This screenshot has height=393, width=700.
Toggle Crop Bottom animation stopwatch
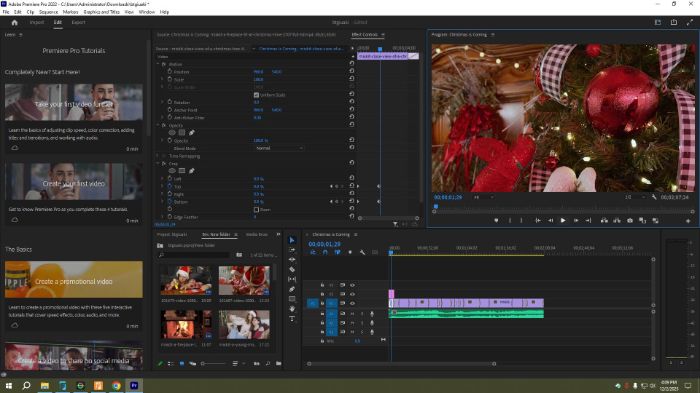pyautogui.click(x=170, y=201)
